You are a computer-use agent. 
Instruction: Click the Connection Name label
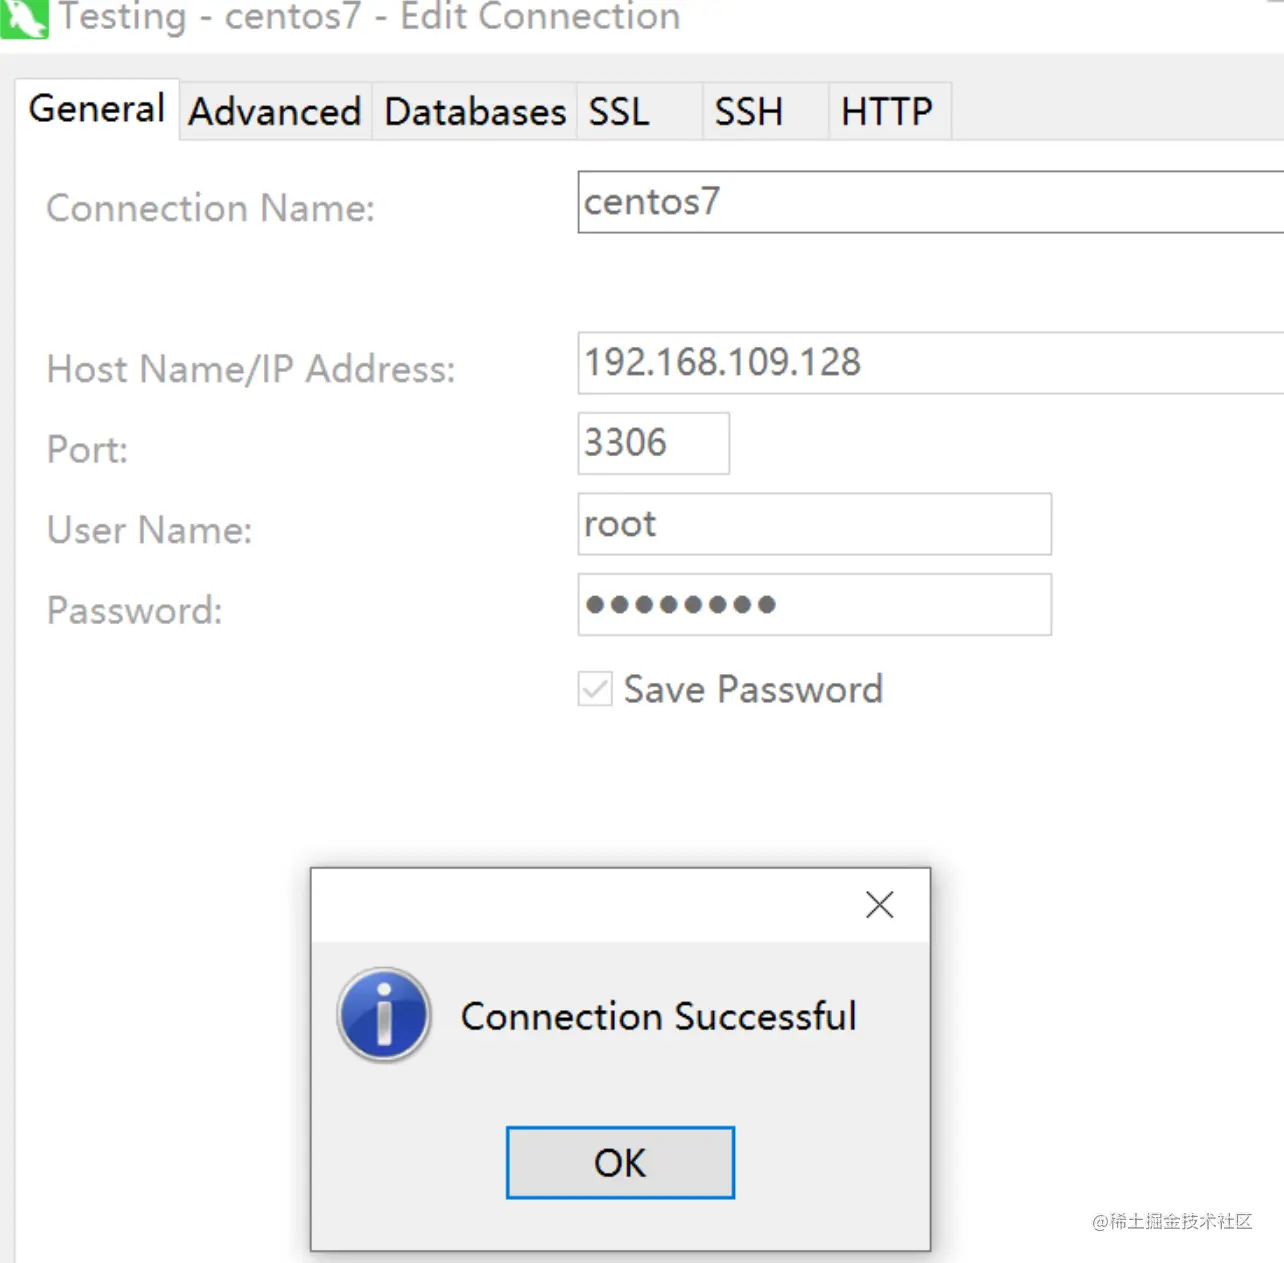[210, 208]
